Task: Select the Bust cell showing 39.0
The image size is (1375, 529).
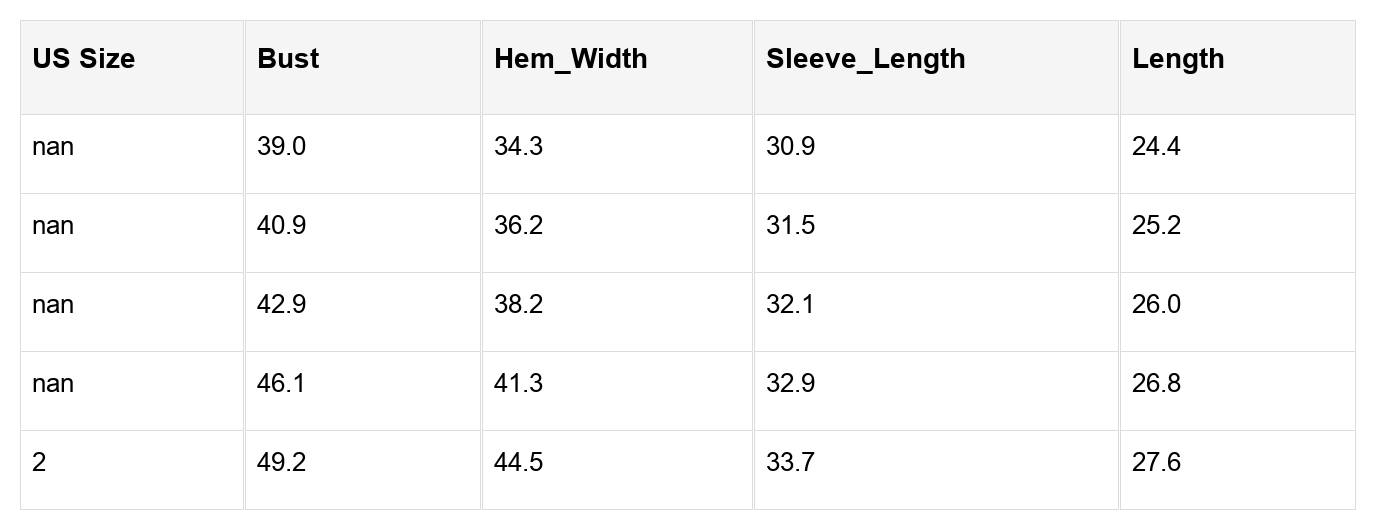Action: click(282, 147)
